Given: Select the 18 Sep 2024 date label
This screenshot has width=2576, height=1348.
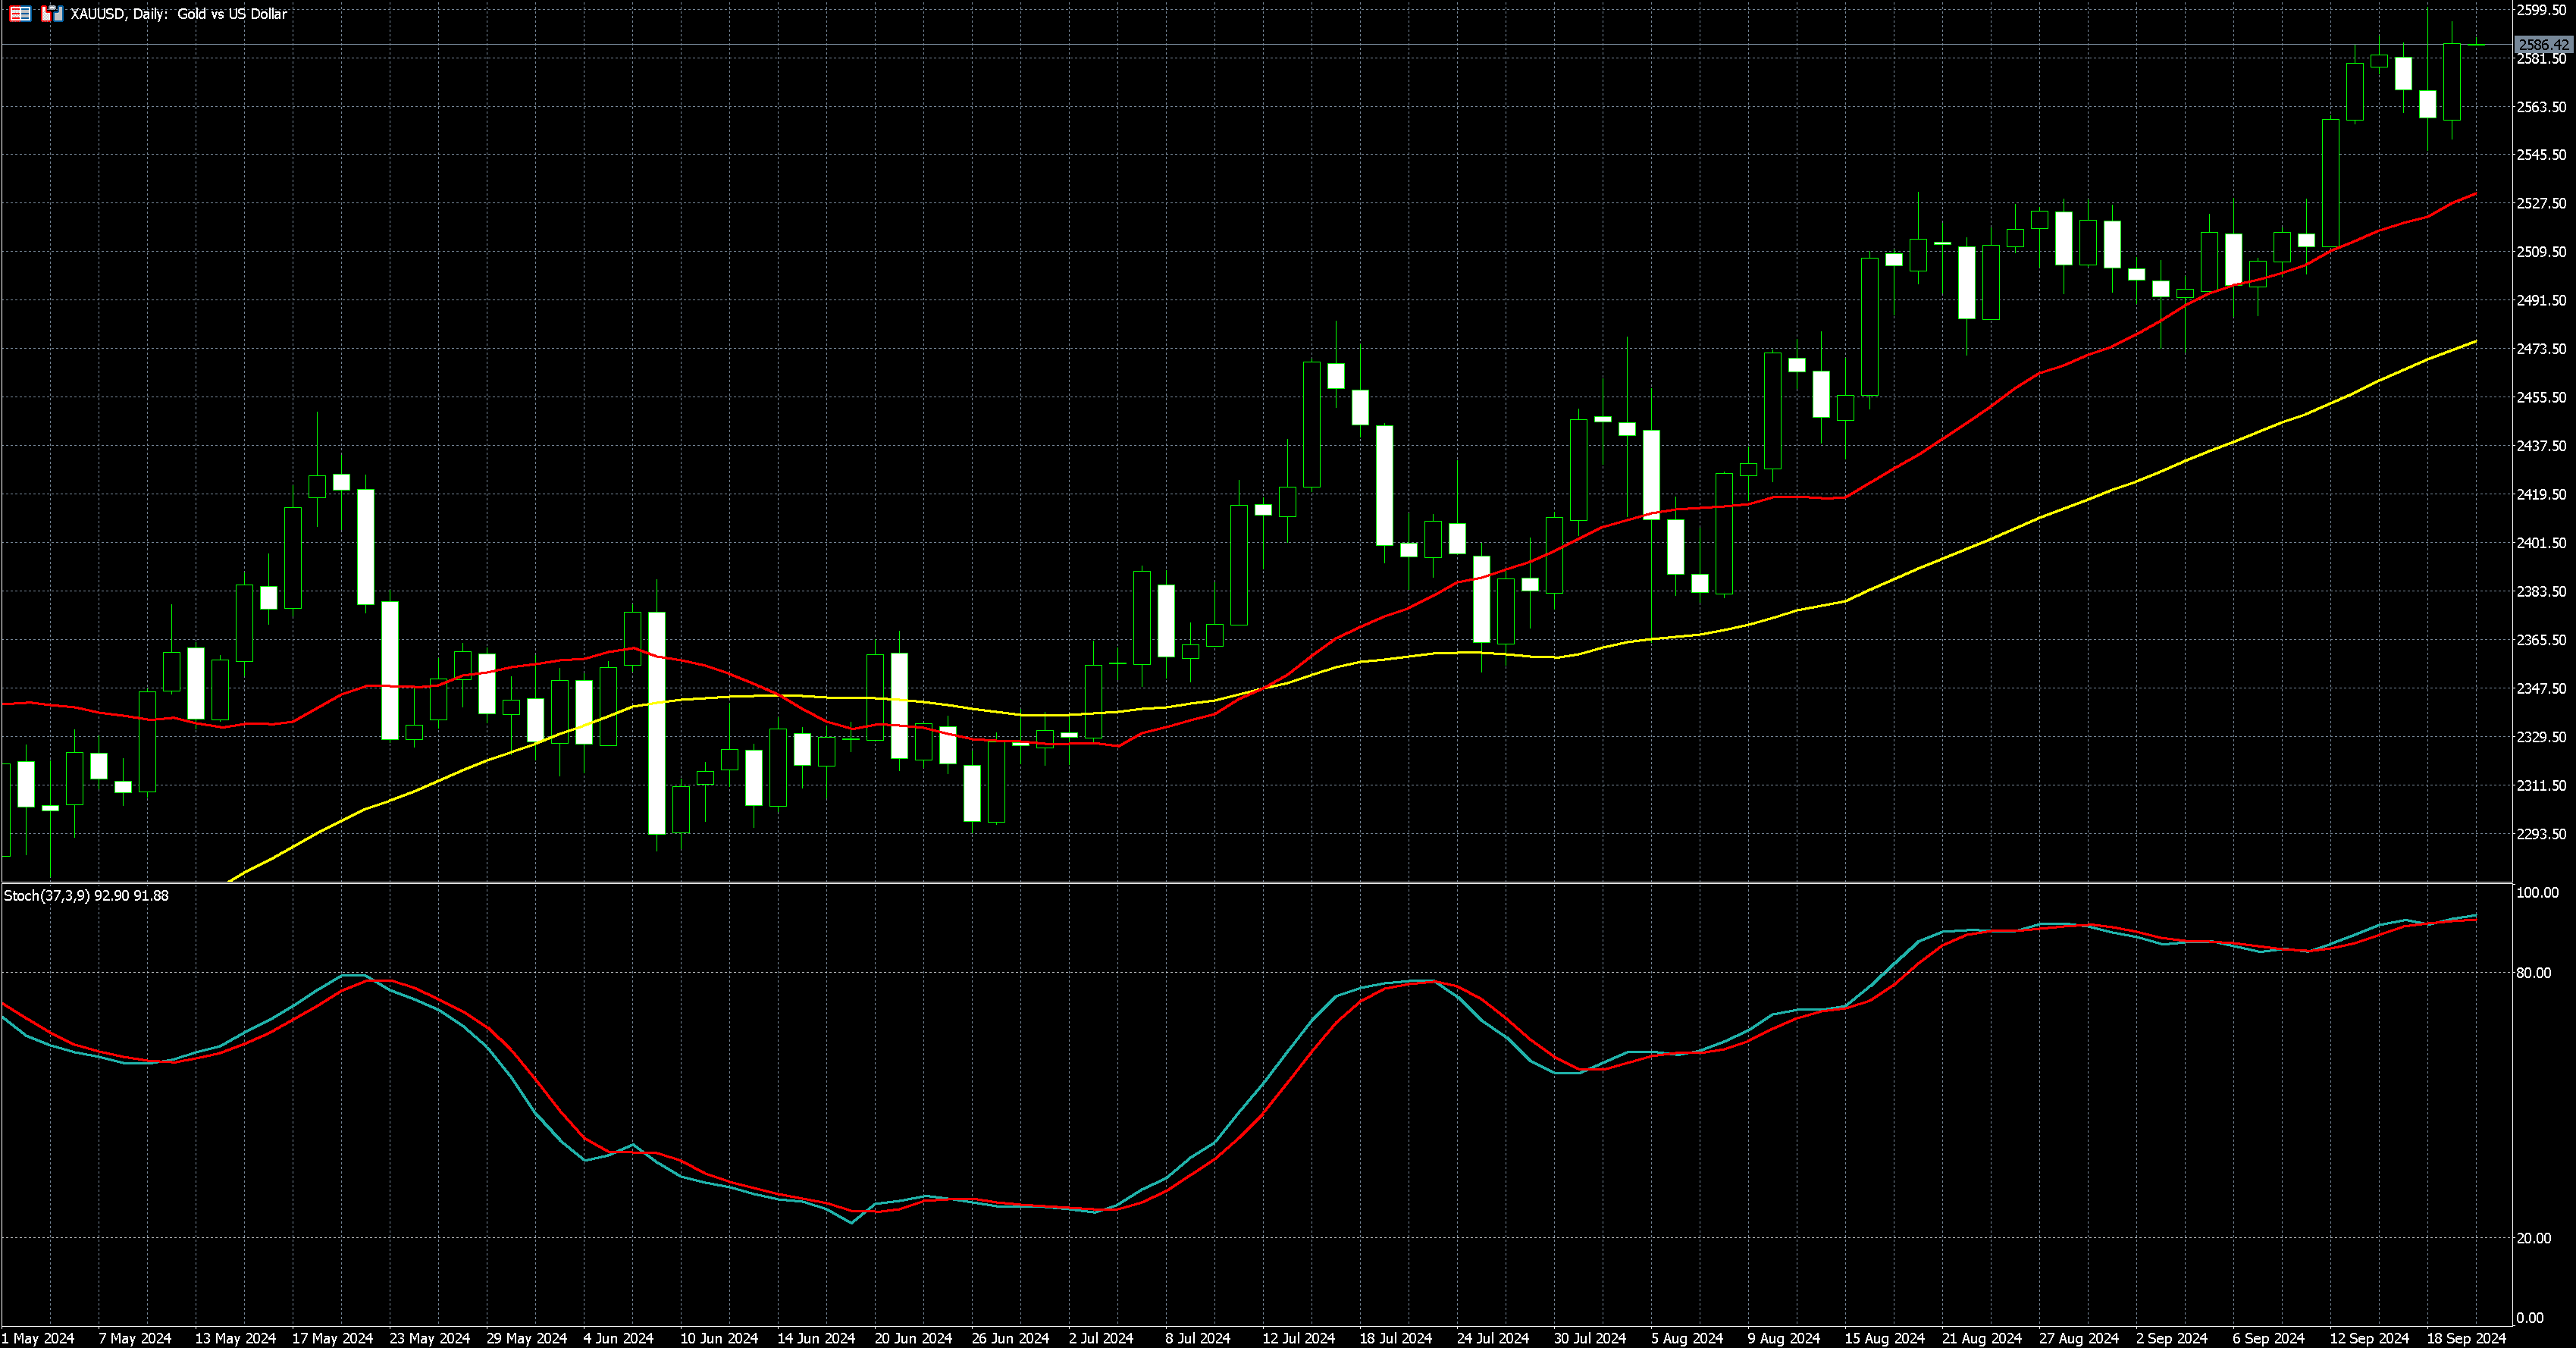Looking at the screenshot, I should pos(2467,1338).
